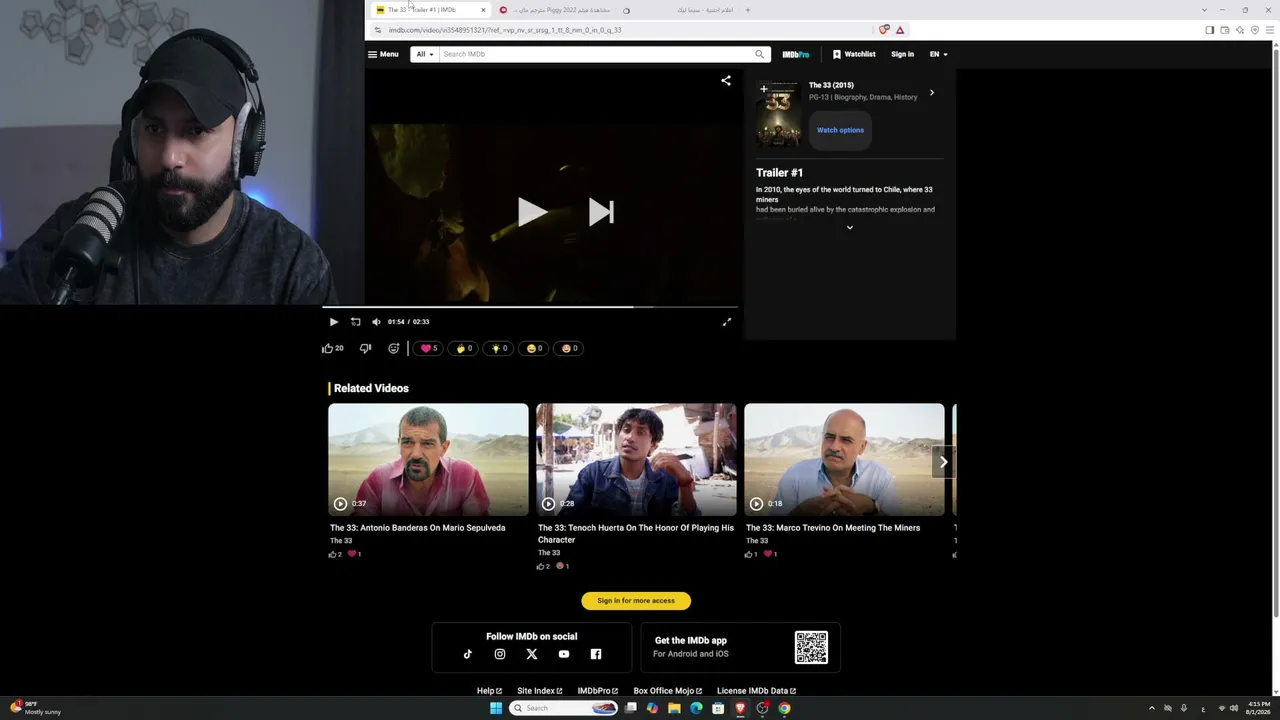Toggle the laughing face reaction

coord(534,348)
